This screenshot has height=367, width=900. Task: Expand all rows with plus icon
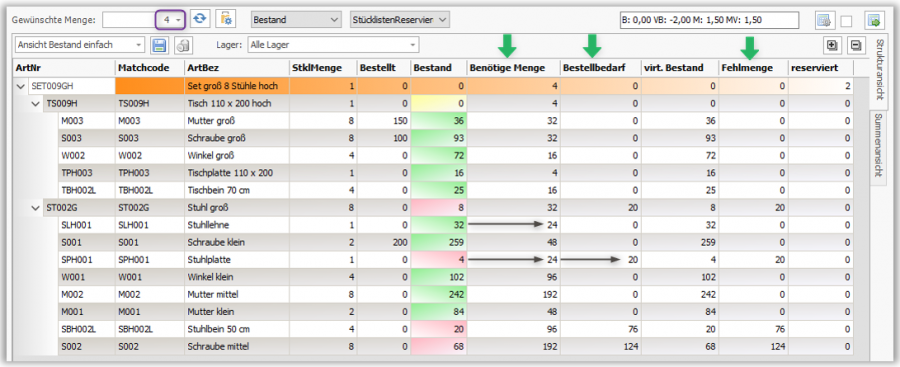click(832, 45)
